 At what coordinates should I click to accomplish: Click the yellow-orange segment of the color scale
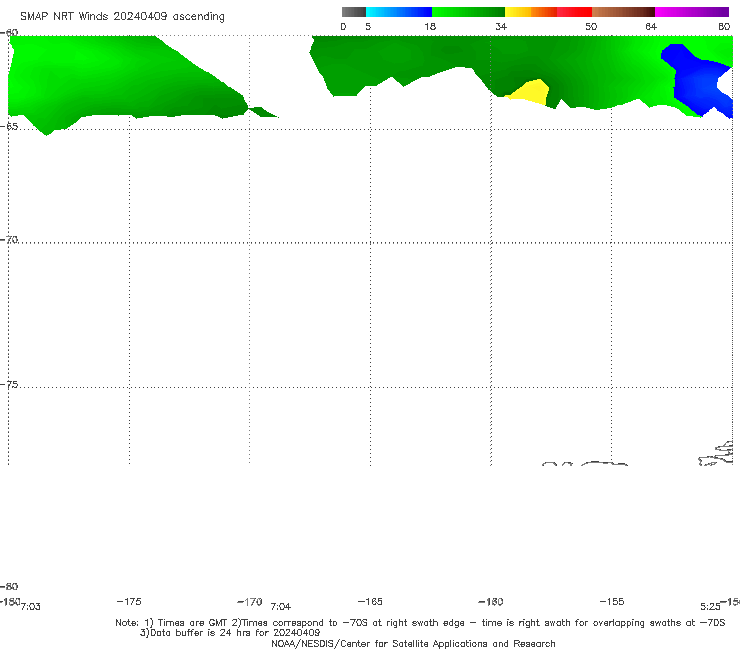[530, 12]
